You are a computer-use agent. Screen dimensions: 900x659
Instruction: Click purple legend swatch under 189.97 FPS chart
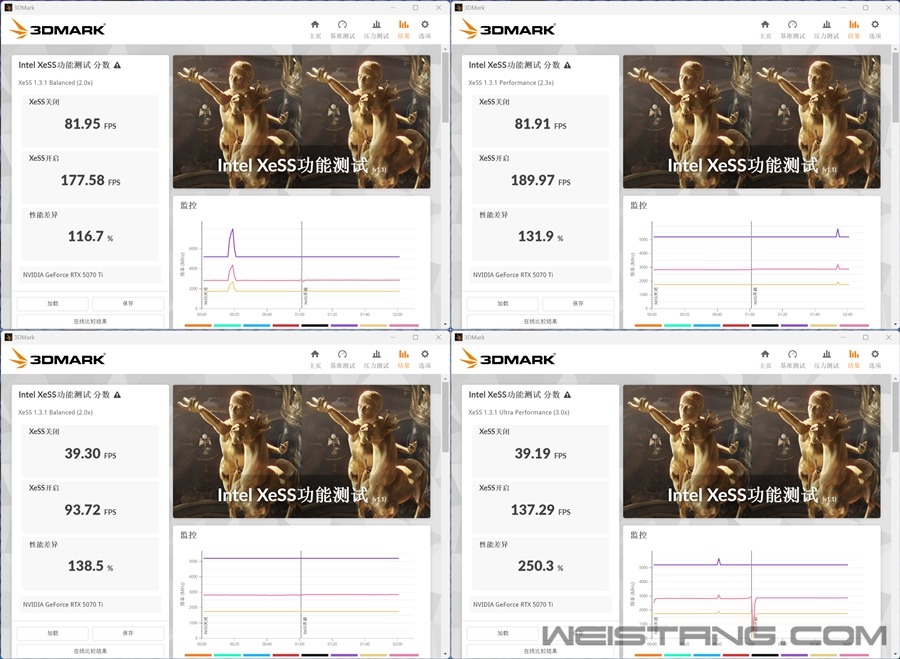click(x=794, y=325)
